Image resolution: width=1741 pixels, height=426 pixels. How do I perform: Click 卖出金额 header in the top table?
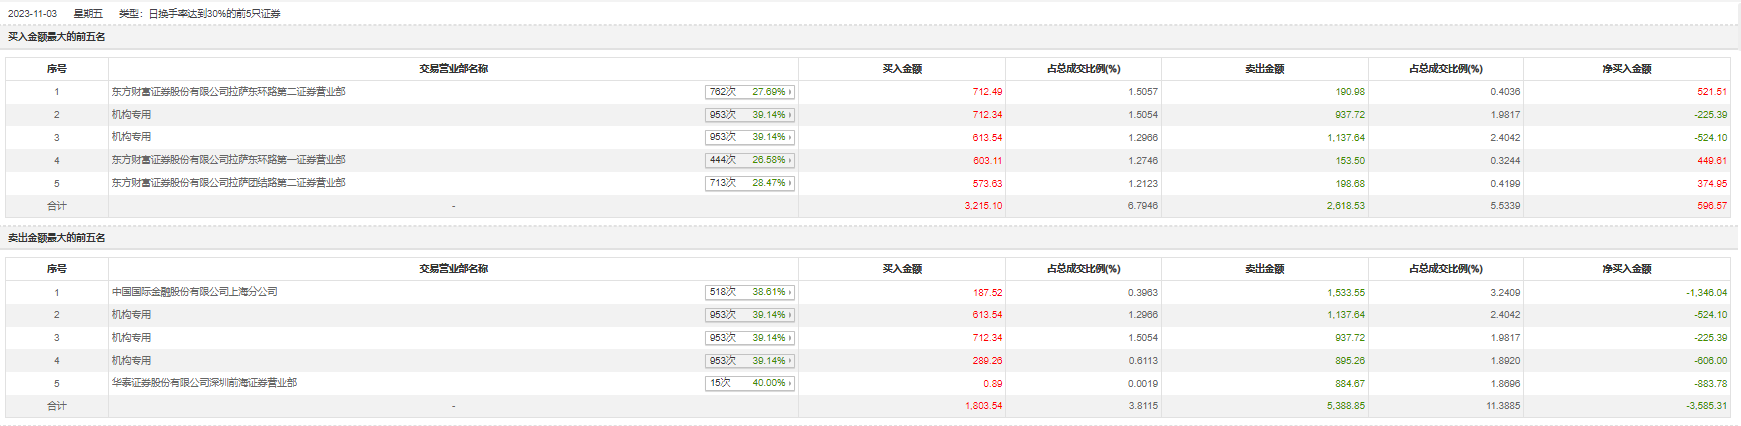coord(1264,69)
